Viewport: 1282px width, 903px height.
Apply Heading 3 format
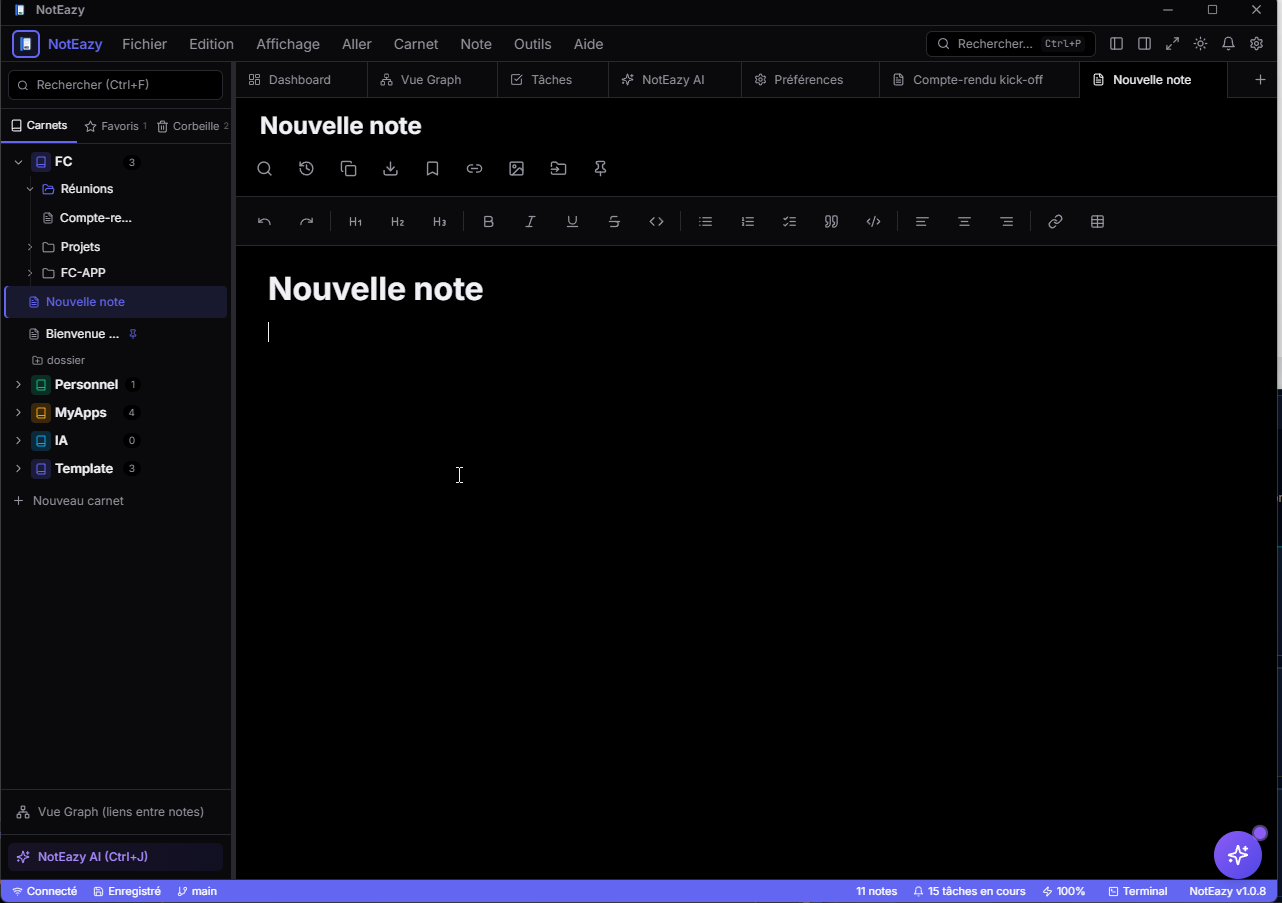[439, 222]
